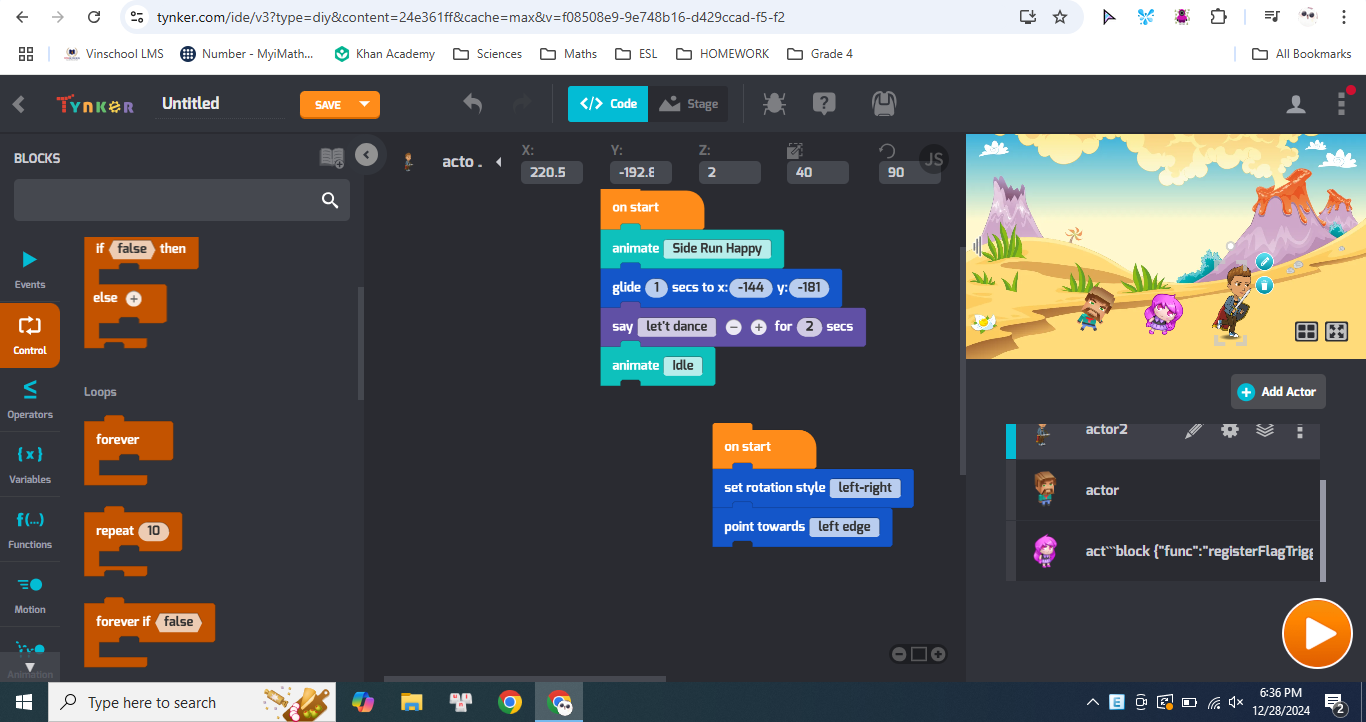The width and height of the screenshot is (1366, 722).
Task: Switch to the Stage tab
Action: [x=688, y=104]
